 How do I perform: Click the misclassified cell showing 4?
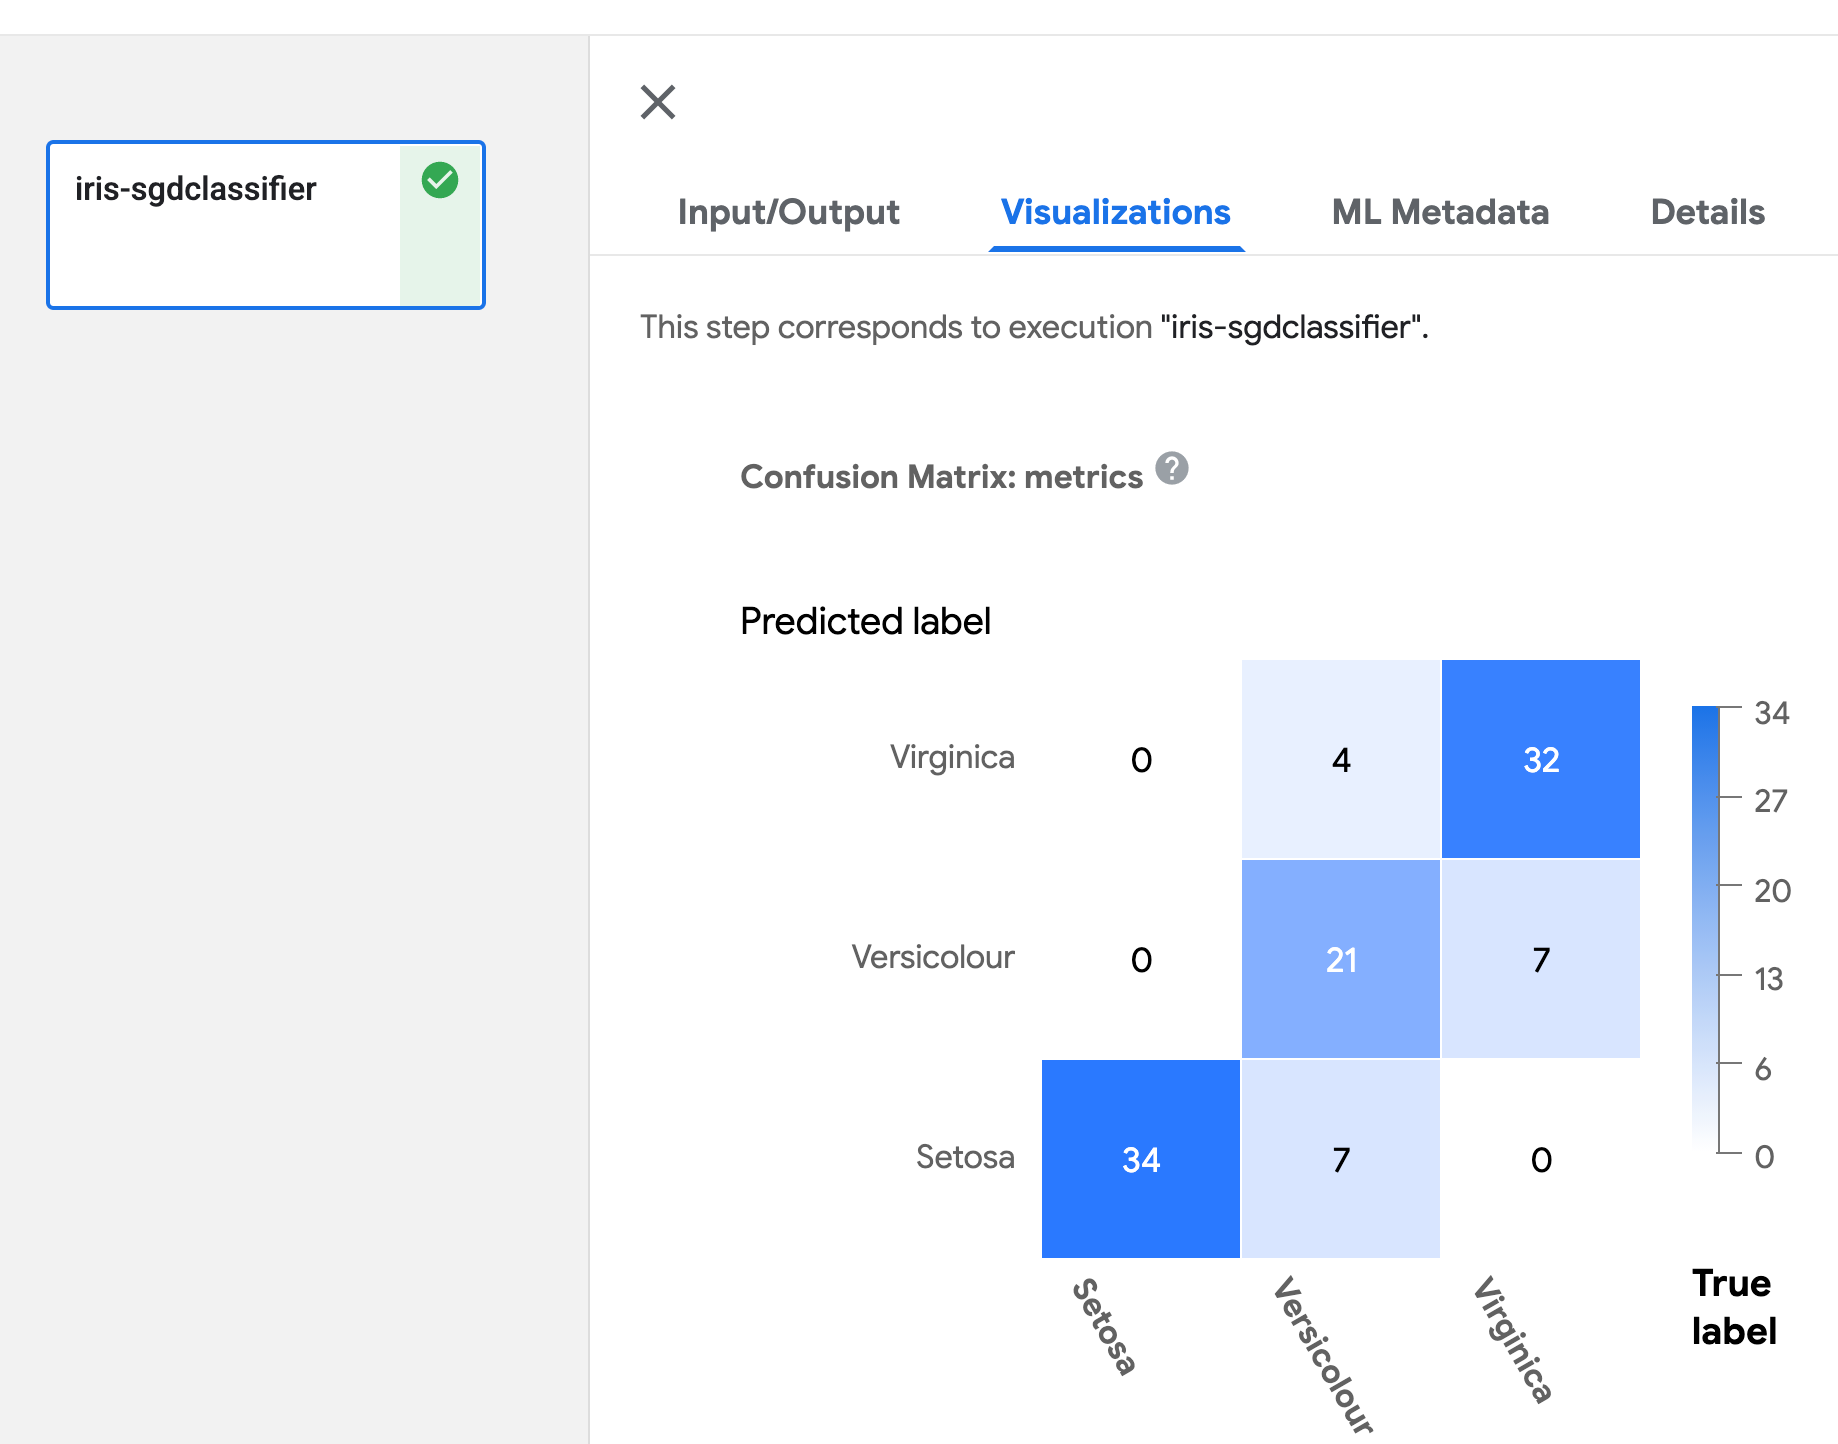coord(1341,759)
